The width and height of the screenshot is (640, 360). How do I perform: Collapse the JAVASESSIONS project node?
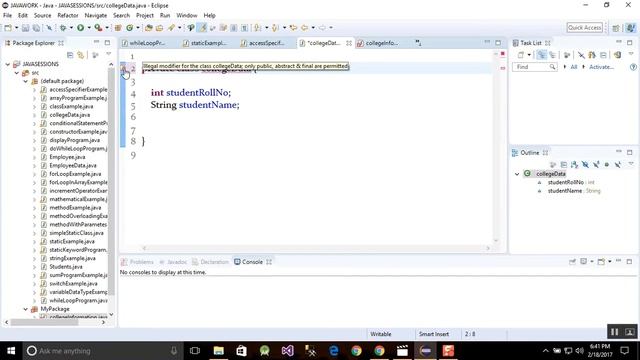point(7,64)
